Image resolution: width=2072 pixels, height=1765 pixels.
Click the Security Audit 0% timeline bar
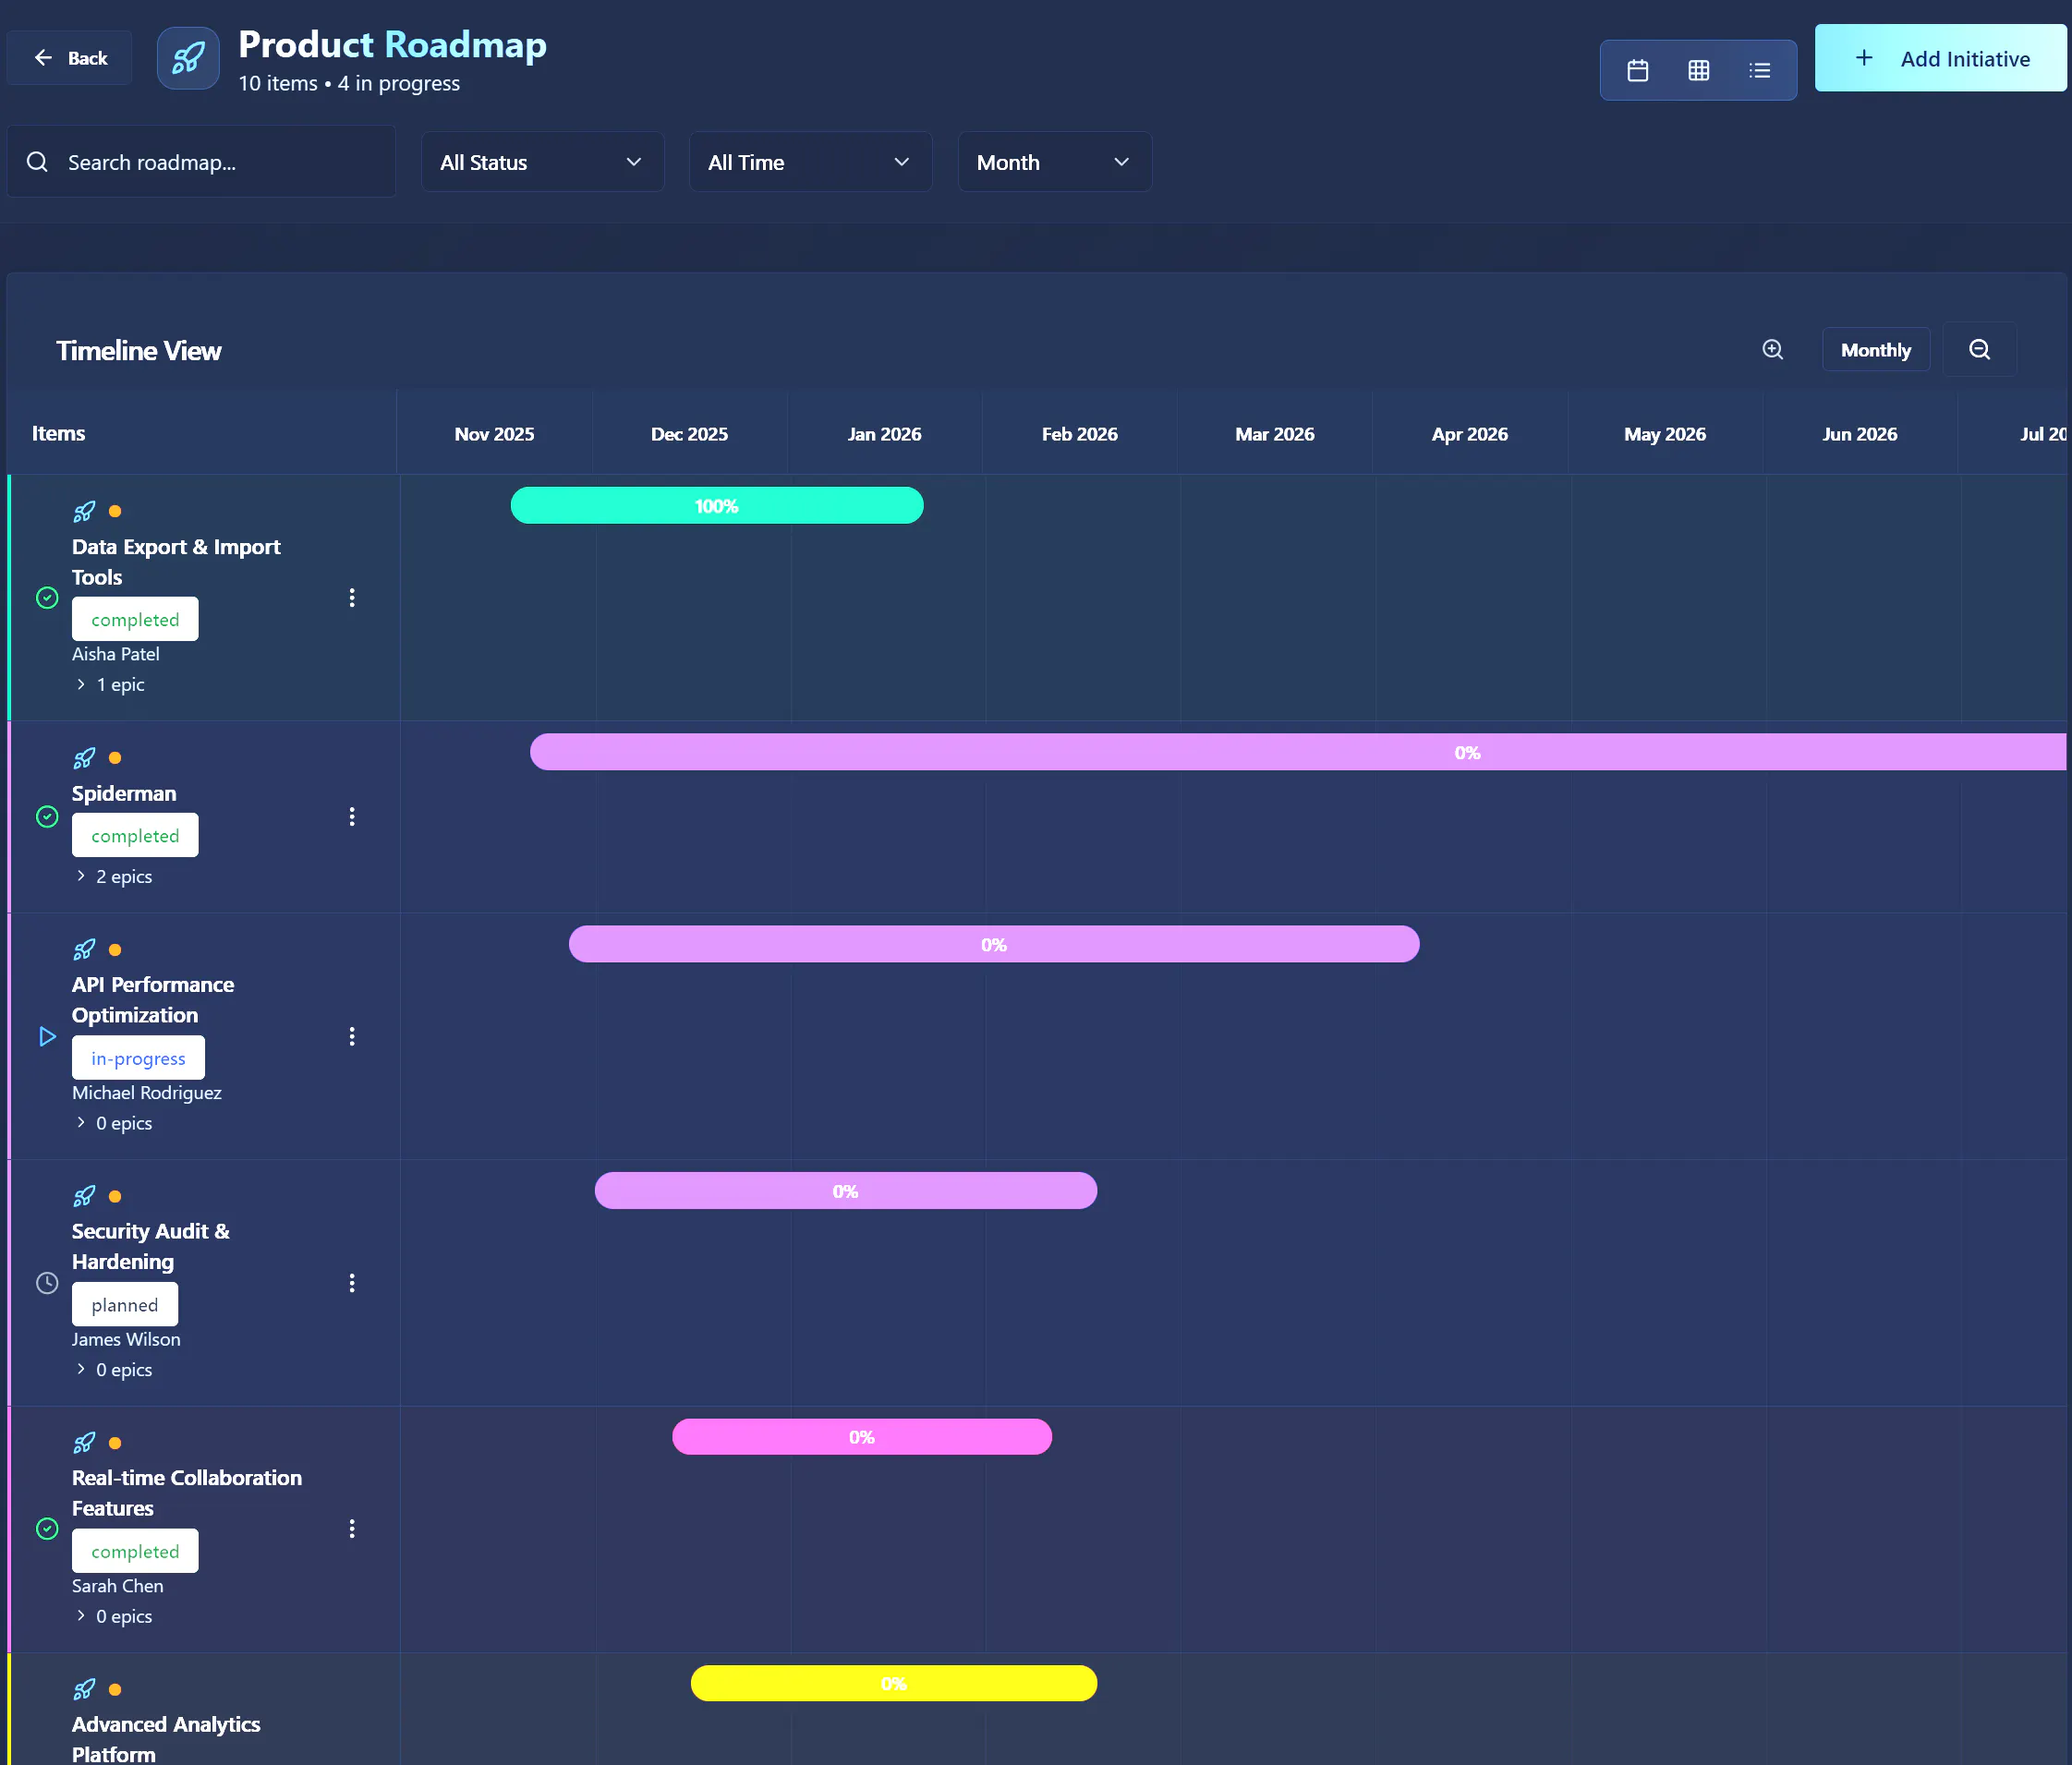click(846, 1191)
